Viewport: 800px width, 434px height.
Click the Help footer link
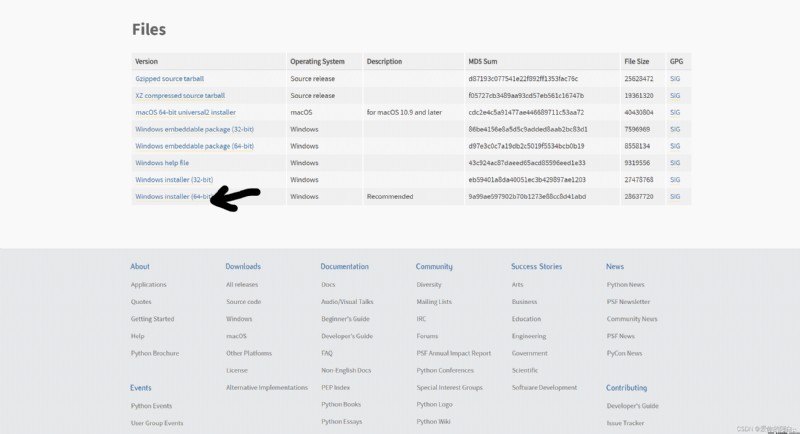point(137,336)
